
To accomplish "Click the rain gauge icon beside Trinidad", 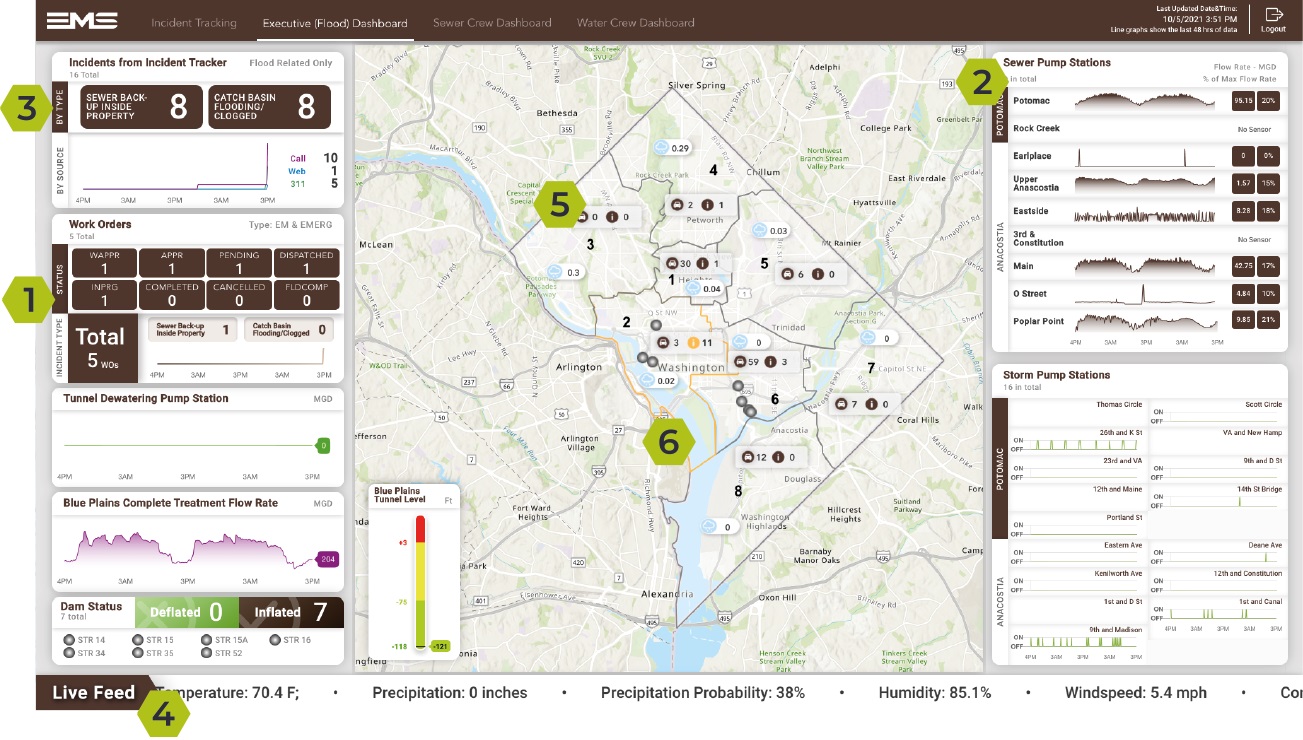I will [740, 342].
